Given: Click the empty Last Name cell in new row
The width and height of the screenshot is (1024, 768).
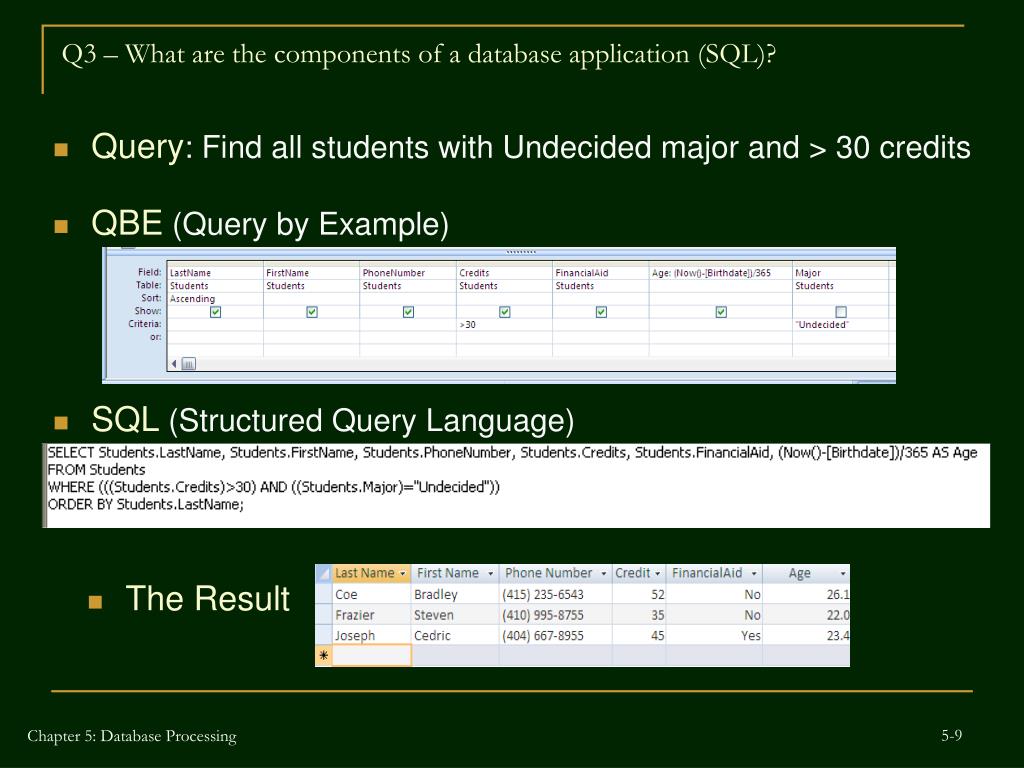Looking at the screenshot, I should [371, 655].
